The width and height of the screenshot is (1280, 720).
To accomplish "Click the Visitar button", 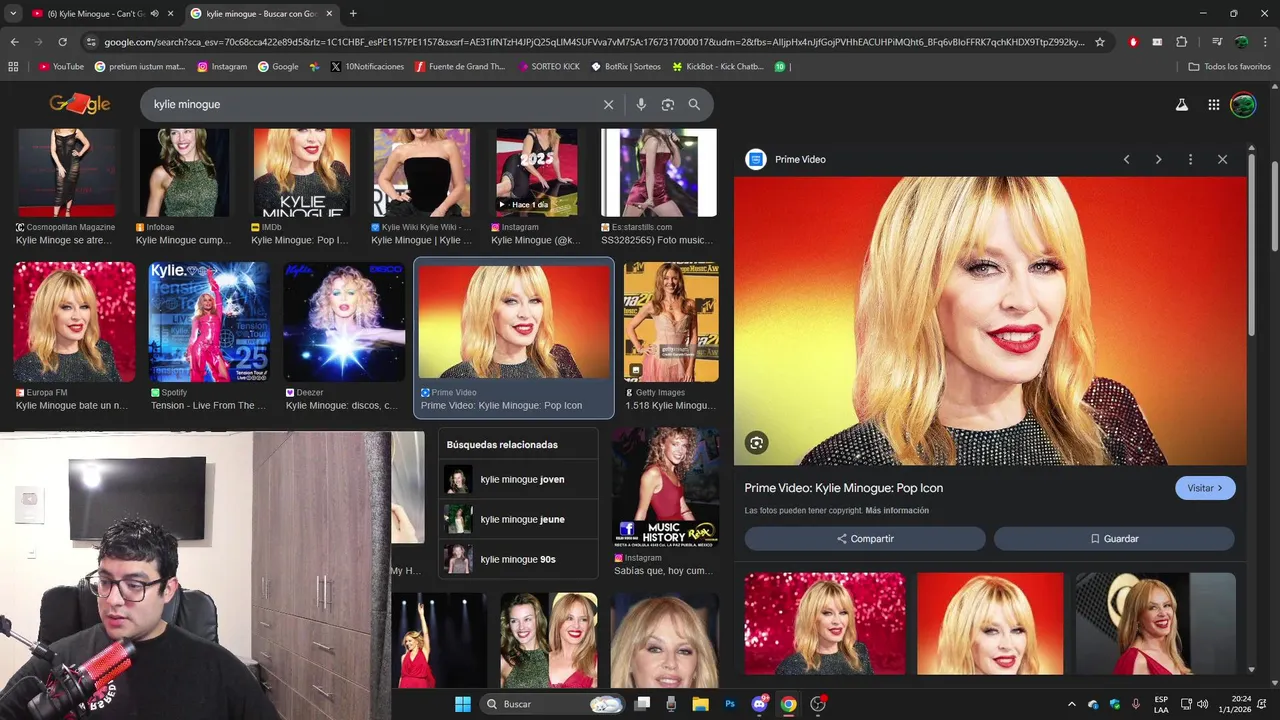I will click(x=1205, y=488).
